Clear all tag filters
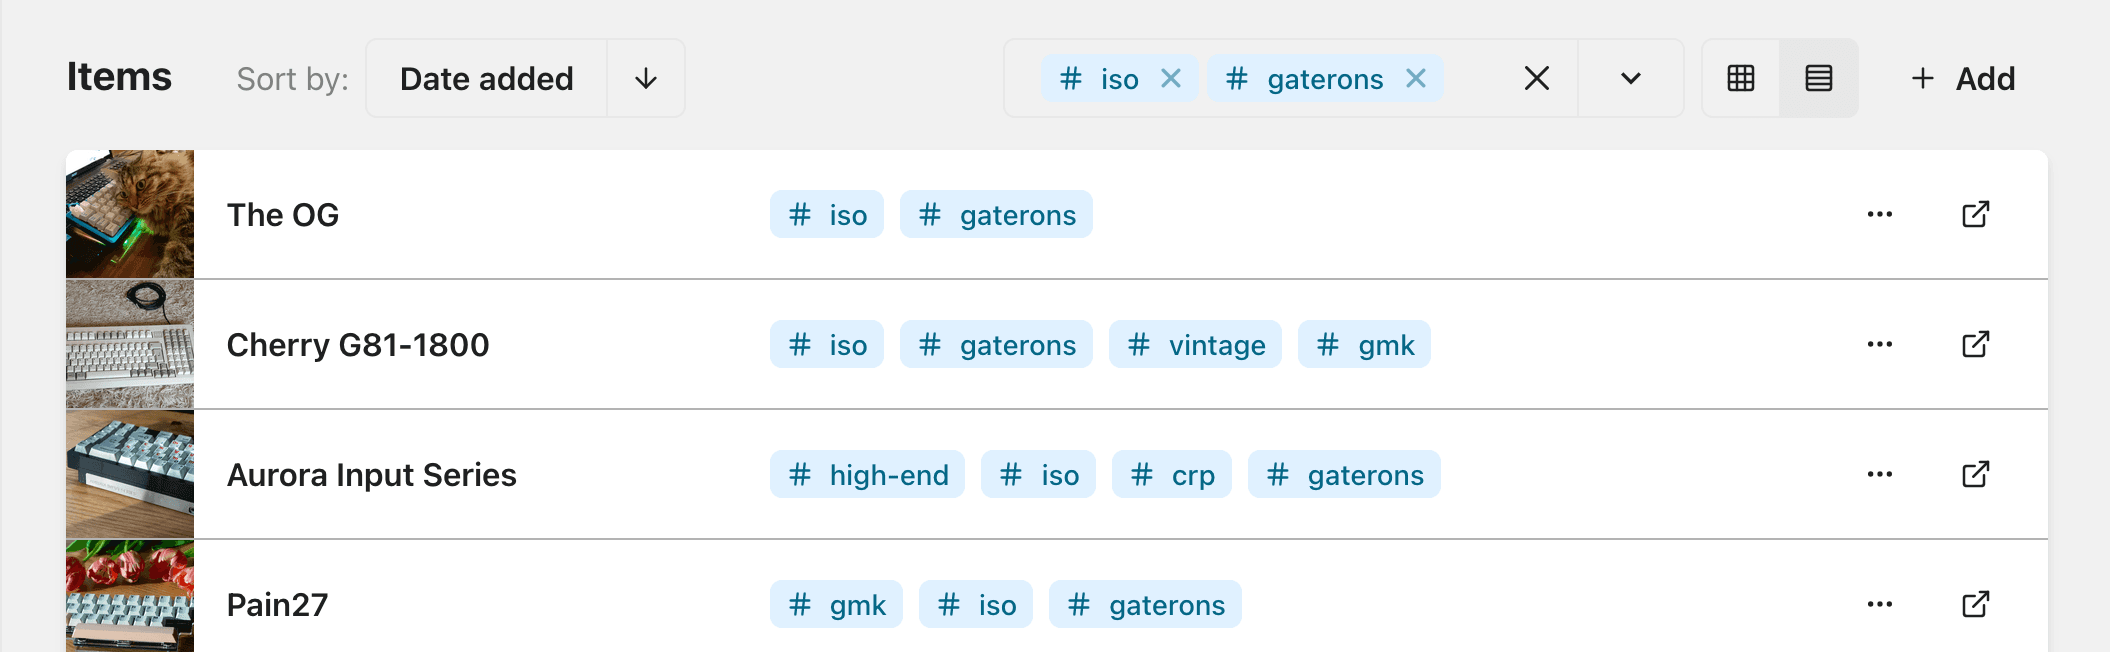 (1537, 78)
